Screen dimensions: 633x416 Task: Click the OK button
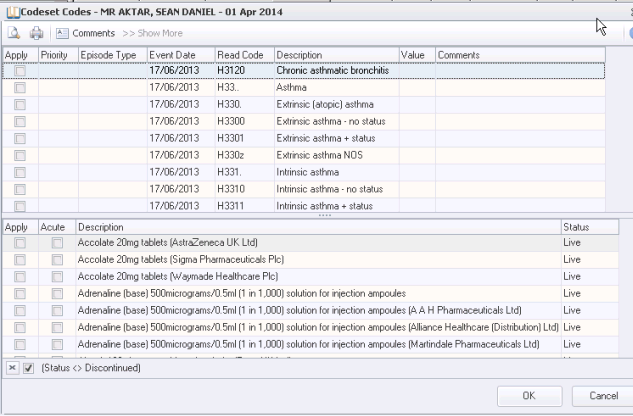(528, 397)
